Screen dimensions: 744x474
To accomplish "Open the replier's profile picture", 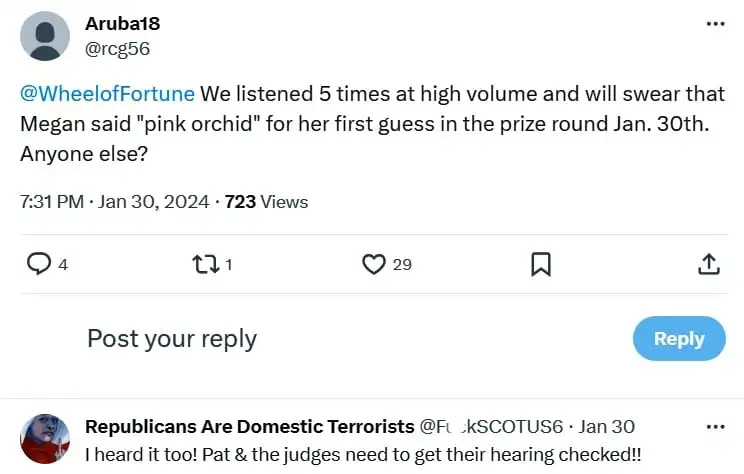I will tap(45, 439).
